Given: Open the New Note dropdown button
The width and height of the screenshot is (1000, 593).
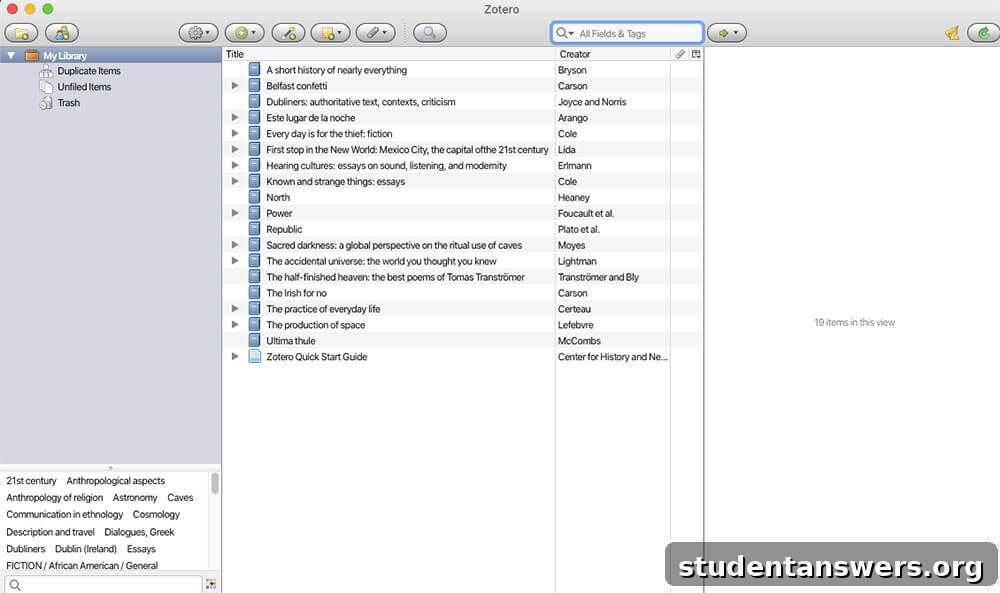Looking at the screenshot, I should (330, 33).
